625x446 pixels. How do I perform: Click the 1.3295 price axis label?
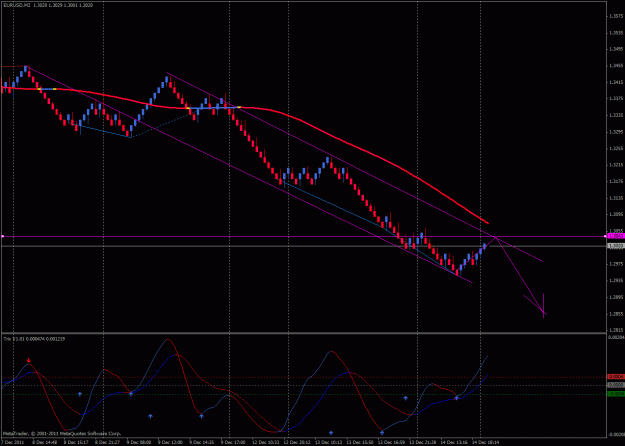coord(616,132)
